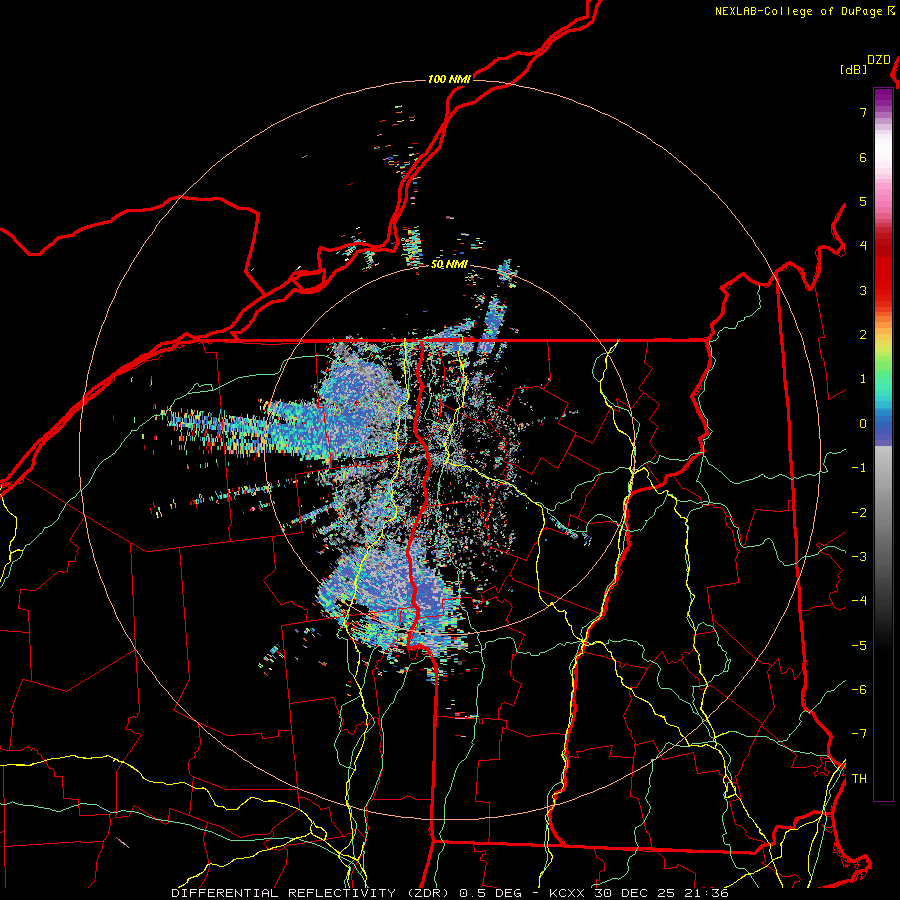Click the 50 NMI range ring label

pos(449,265)
